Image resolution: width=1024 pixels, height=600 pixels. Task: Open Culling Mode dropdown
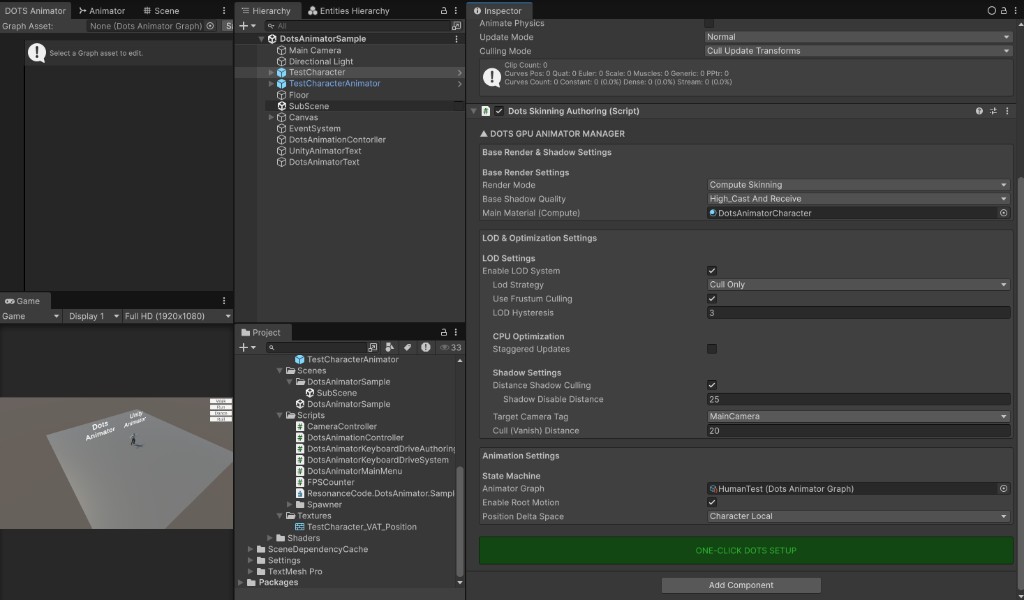pyautogui.click(x=857, y=51)
